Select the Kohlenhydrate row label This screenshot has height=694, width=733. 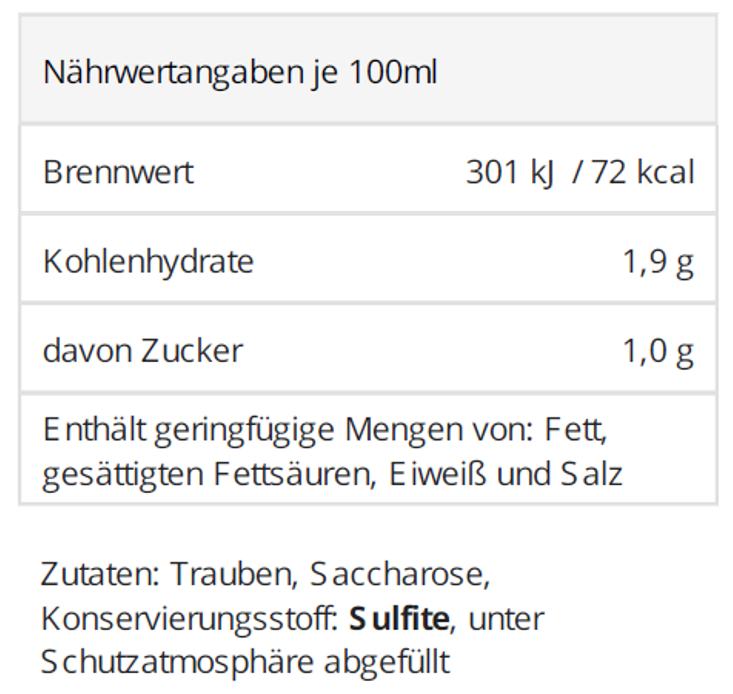[148, 262]
